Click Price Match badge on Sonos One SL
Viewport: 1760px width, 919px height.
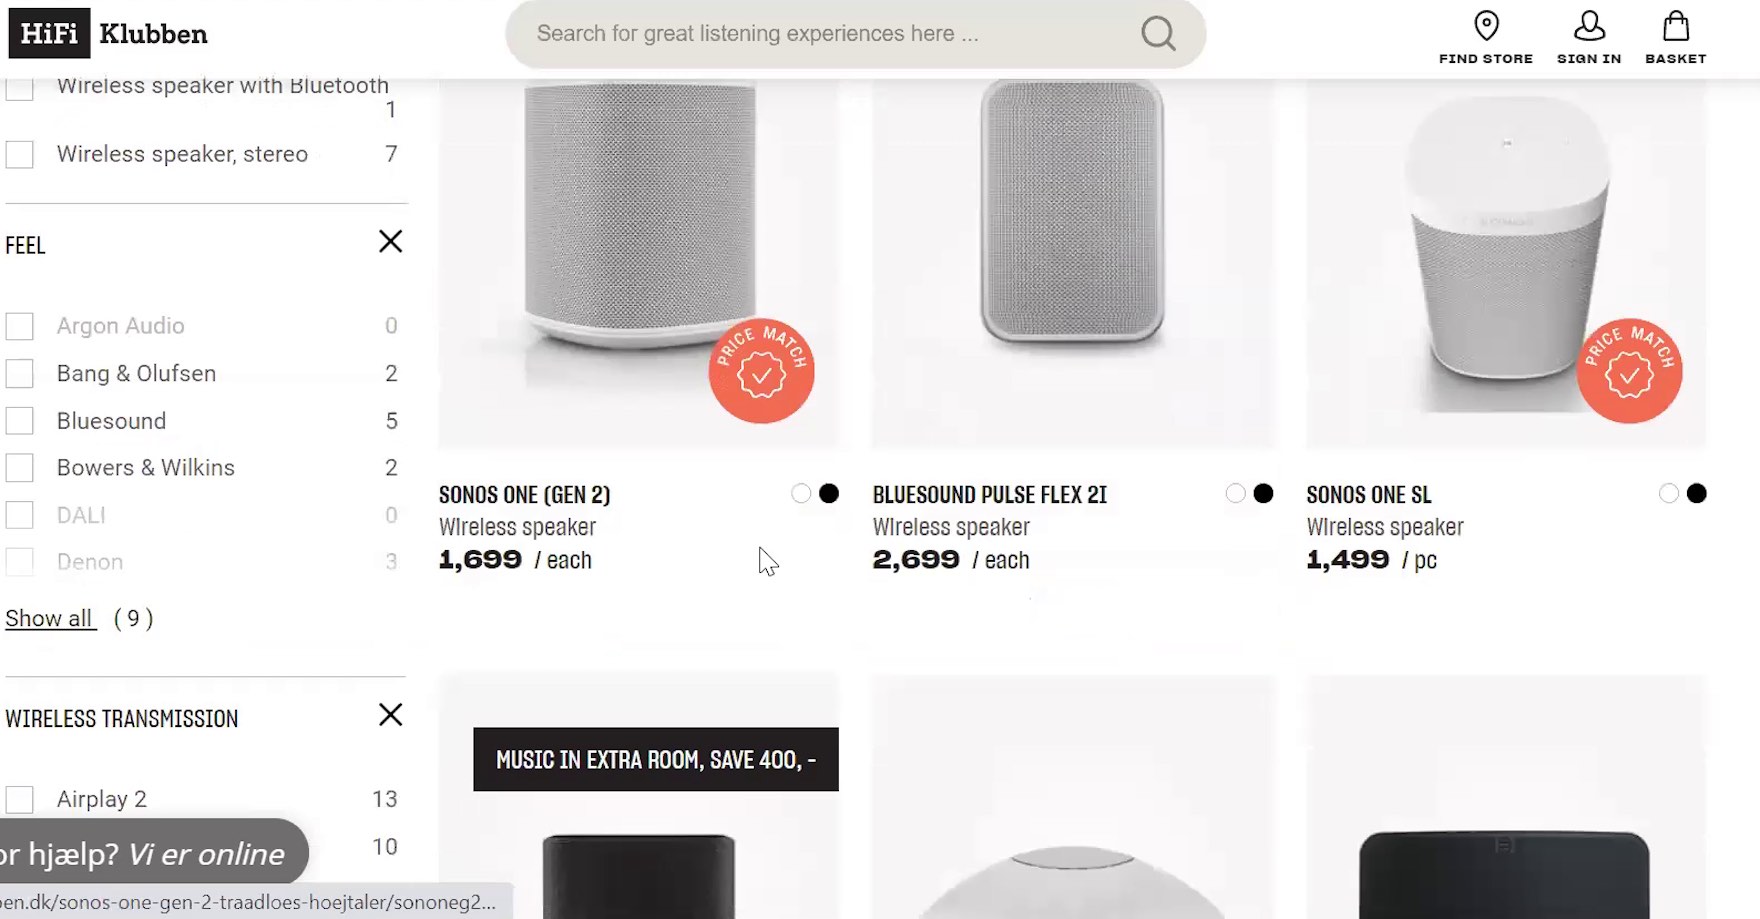pyautogui.click(x=1629, y=371)
